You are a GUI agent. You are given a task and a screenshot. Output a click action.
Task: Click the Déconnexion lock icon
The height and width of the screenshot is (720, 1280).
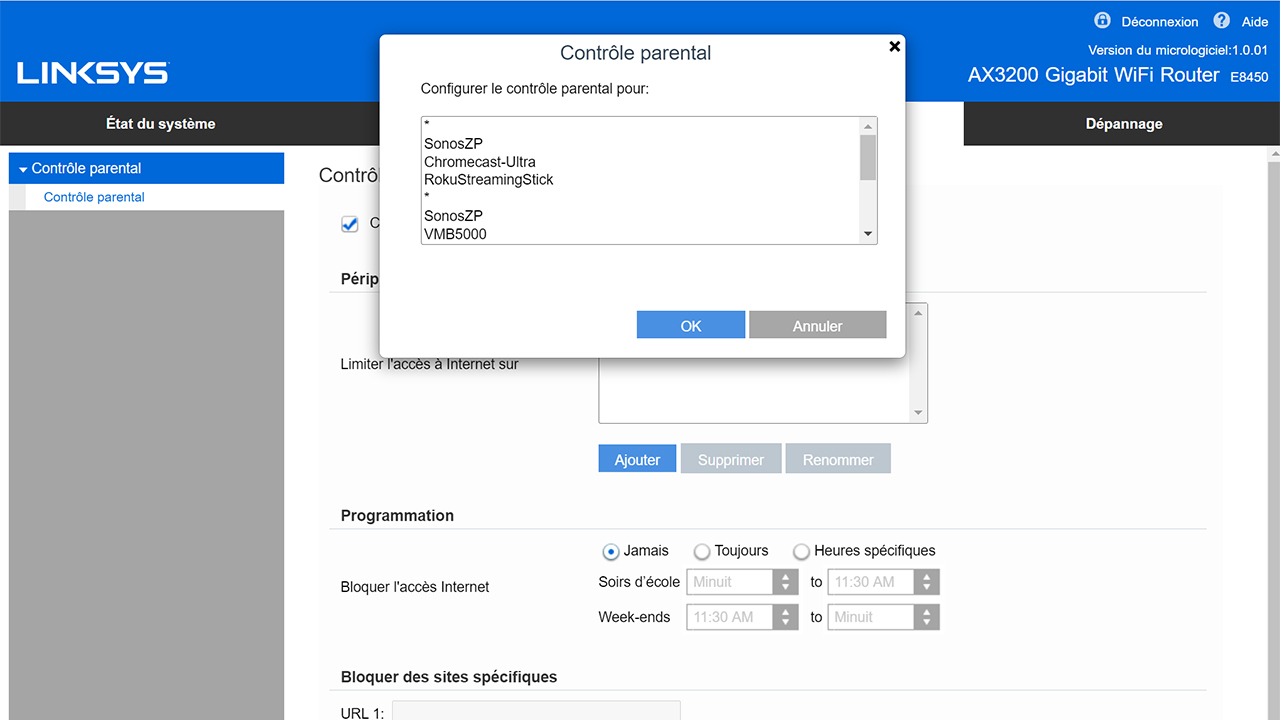1103,21
